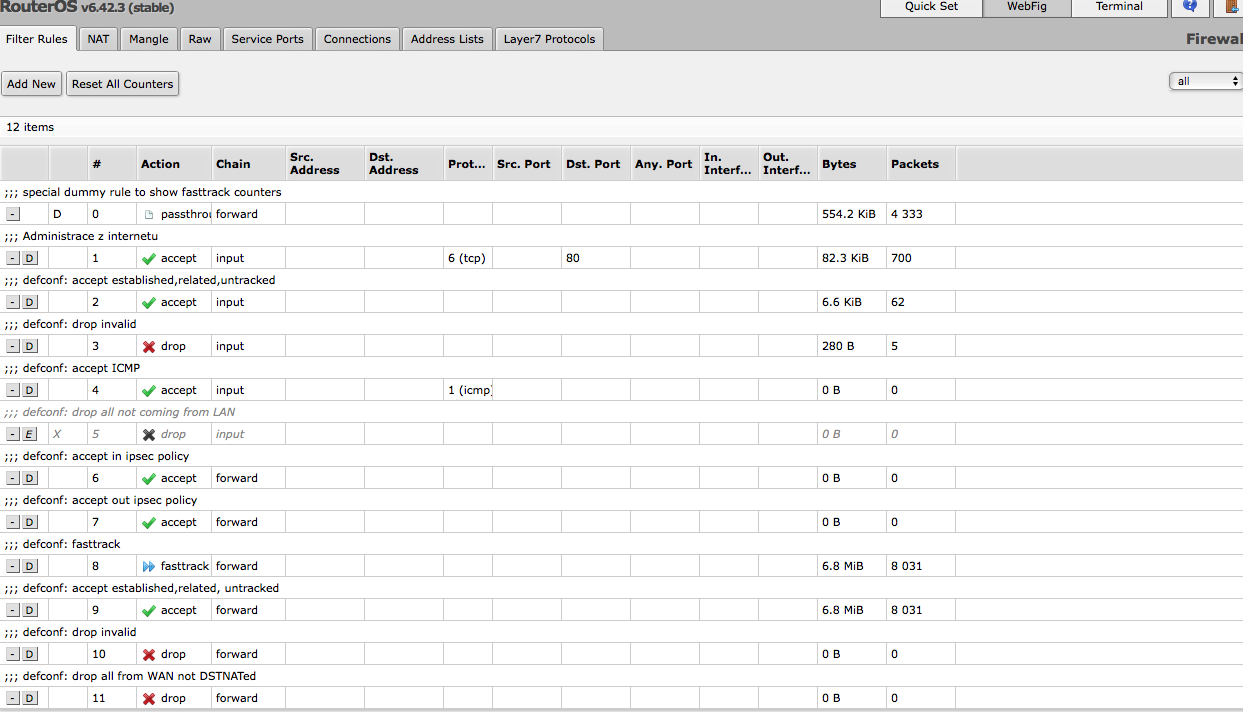The height and width of the screenshot is (712, 1243).
Task: Sort by the # column header
Action: pos(111,164)
